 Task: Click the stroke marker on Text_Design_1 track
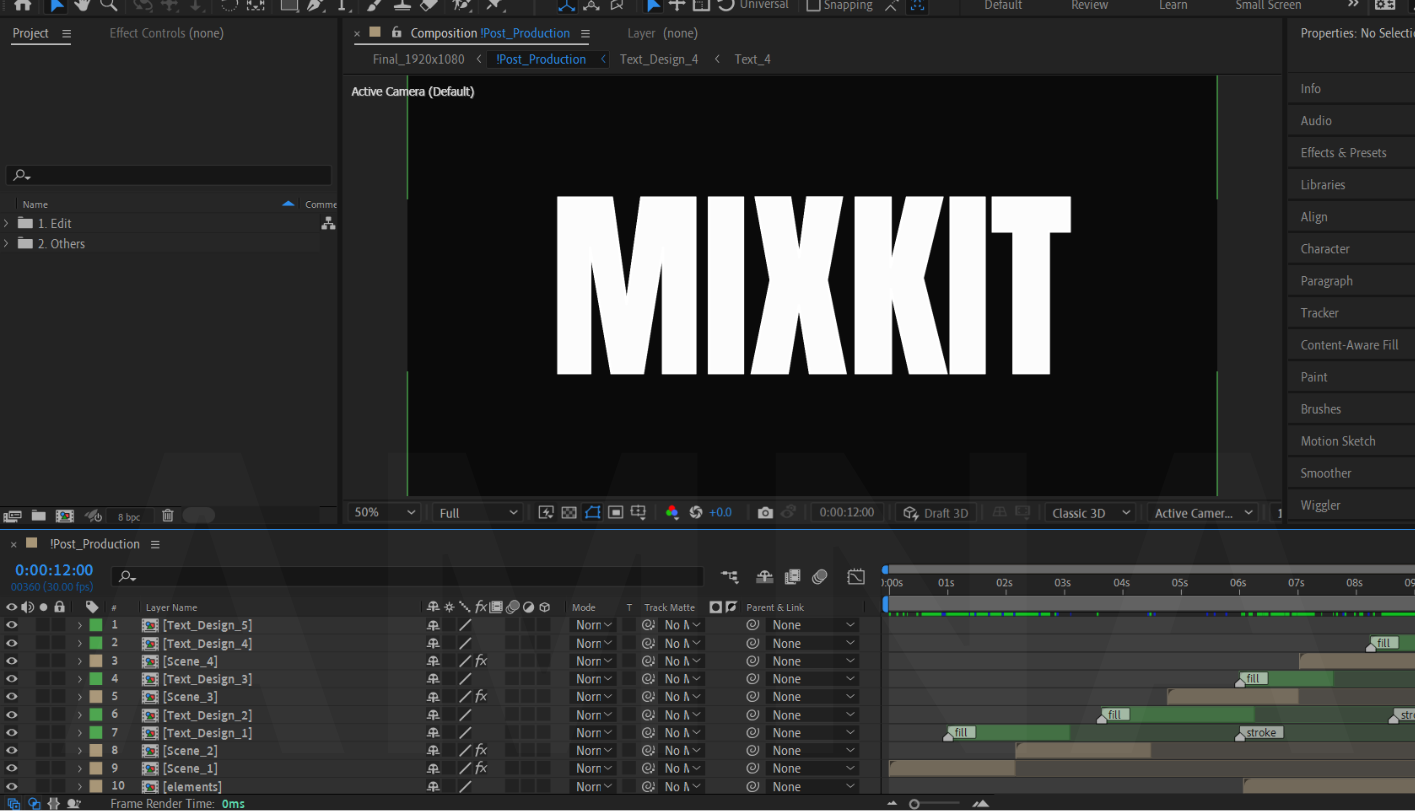(1260, 733)
